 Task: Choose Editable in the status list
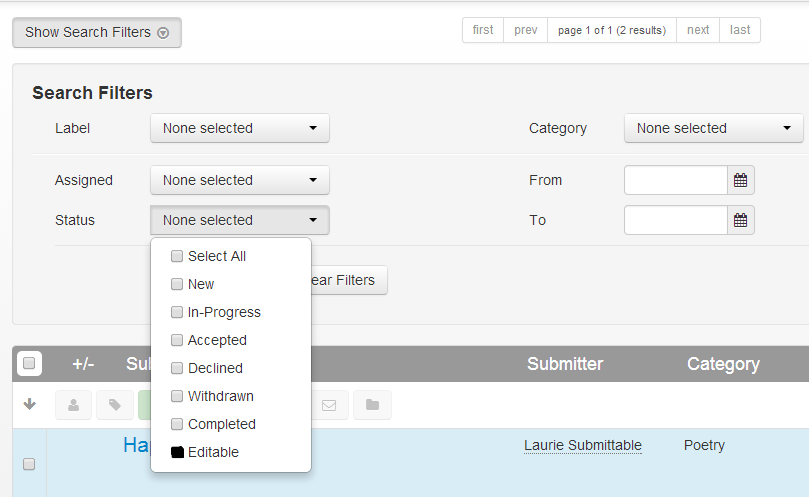pos(213,452)
